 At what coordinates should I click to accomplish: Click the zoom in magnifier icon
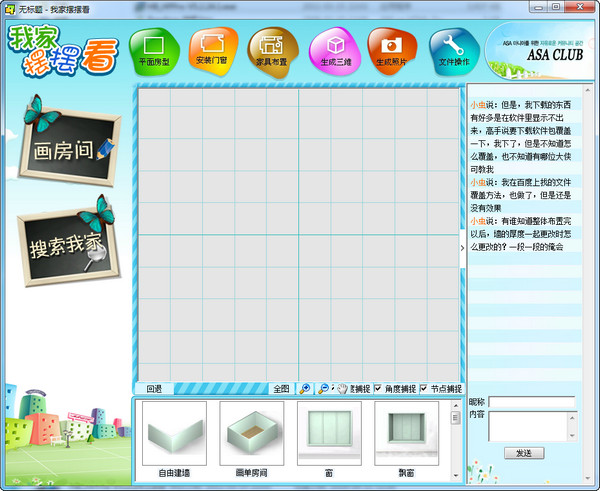pos(305,388)
